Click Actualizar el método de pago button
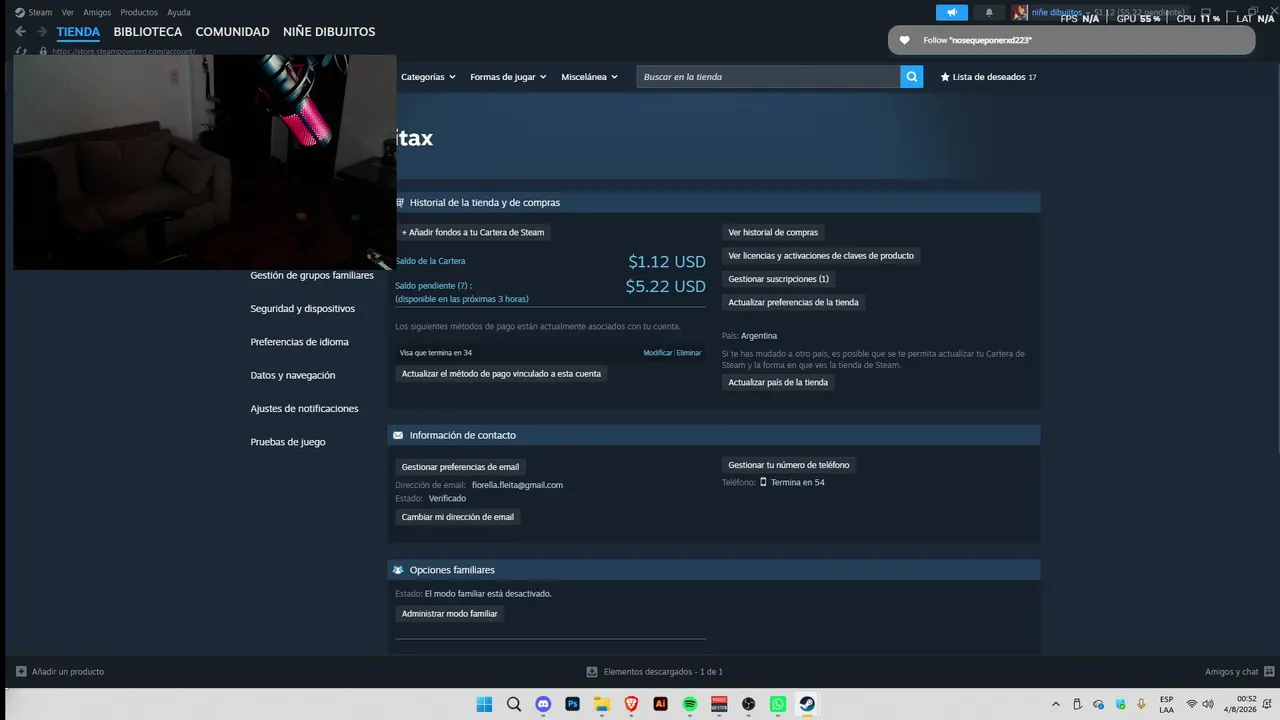 pos(502,374)
